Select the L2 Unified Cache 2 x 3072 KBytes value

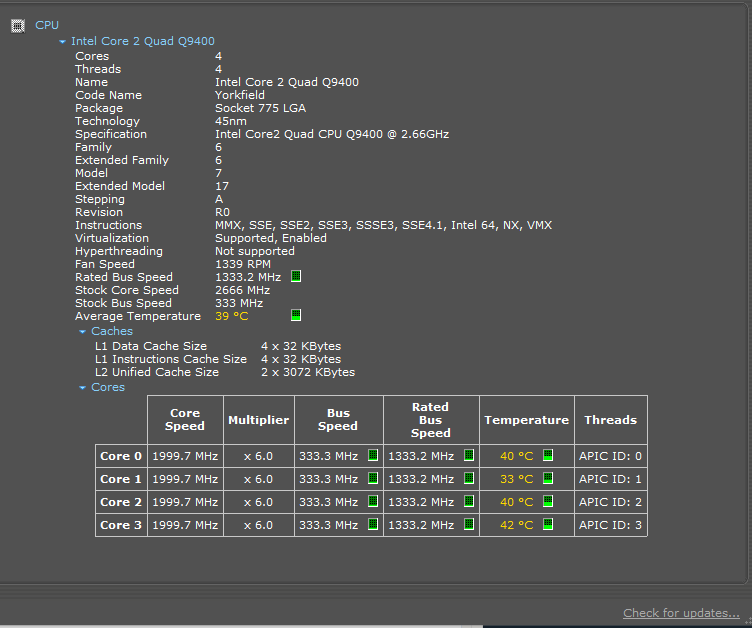(x=308, y=372)
